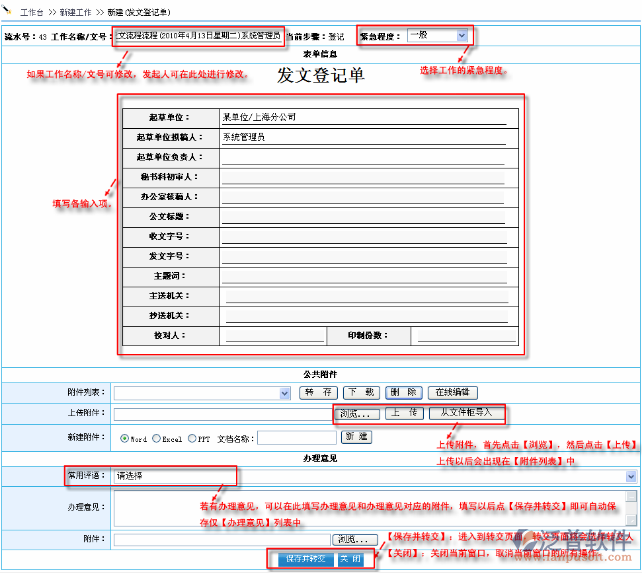642x573 pixels.
Task: Click the 新建 attachment button
Action: point(356,437)
